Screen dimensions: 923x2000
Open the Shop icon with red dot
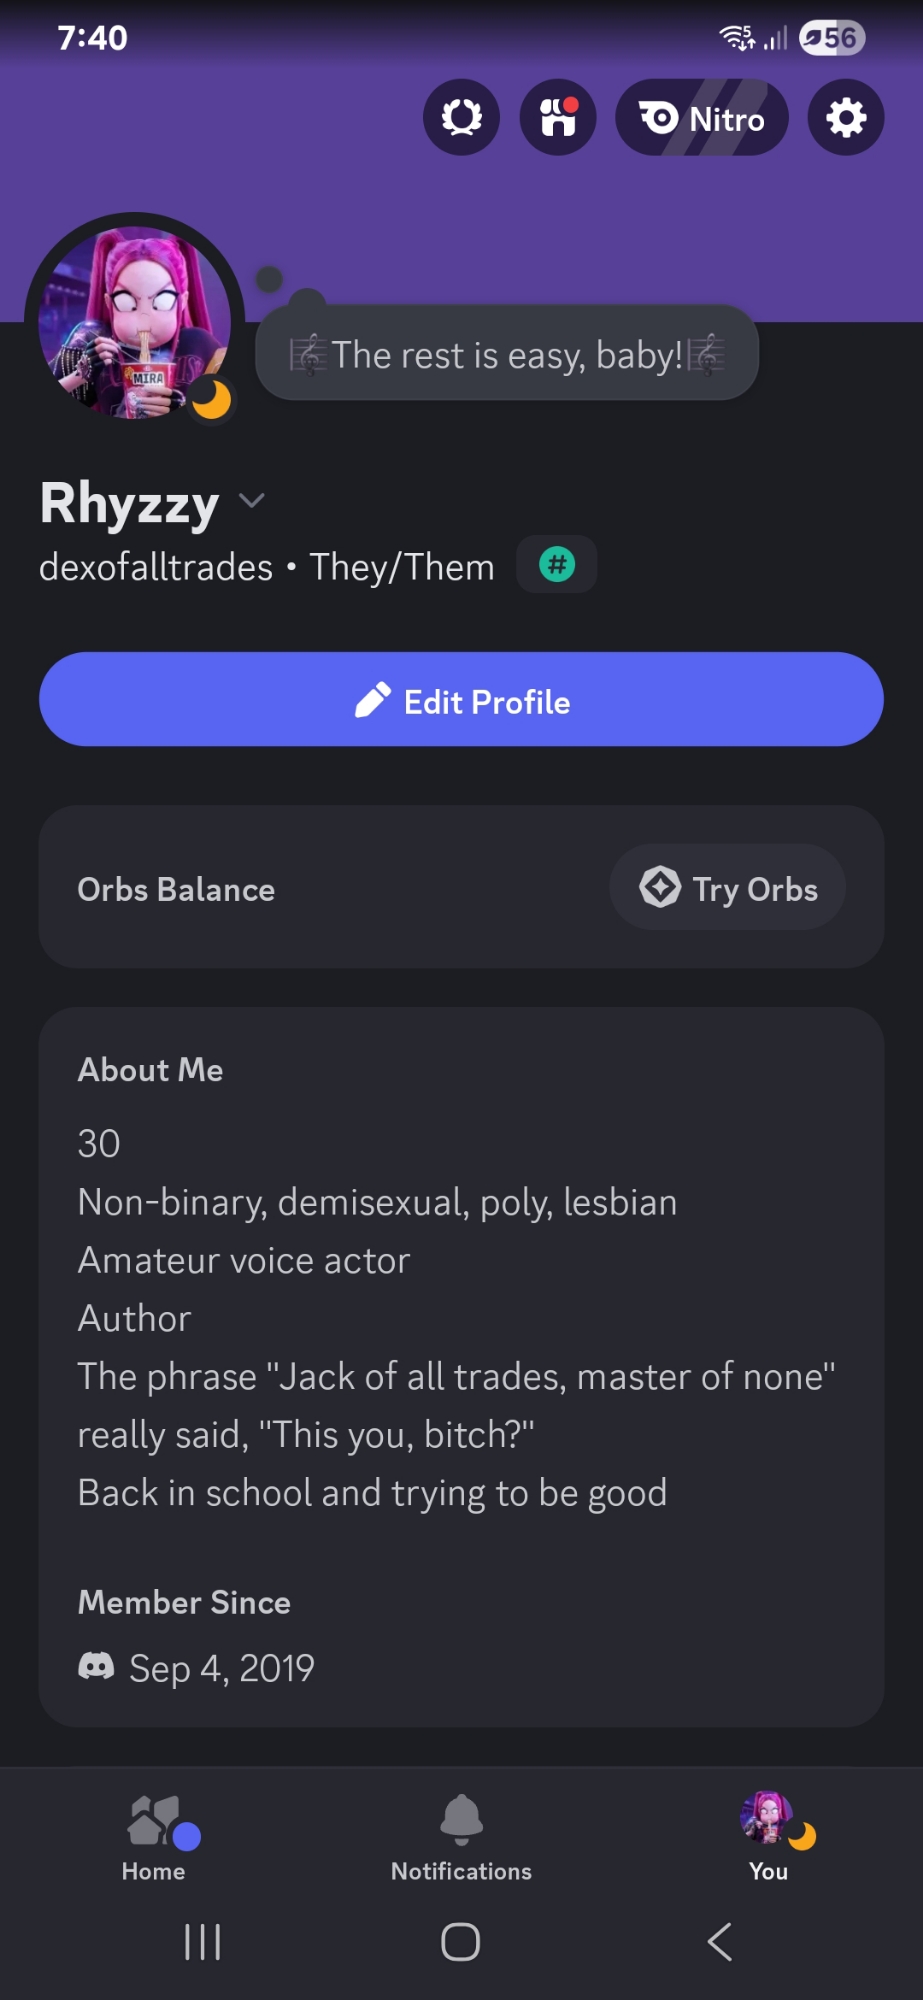point(558,118)
